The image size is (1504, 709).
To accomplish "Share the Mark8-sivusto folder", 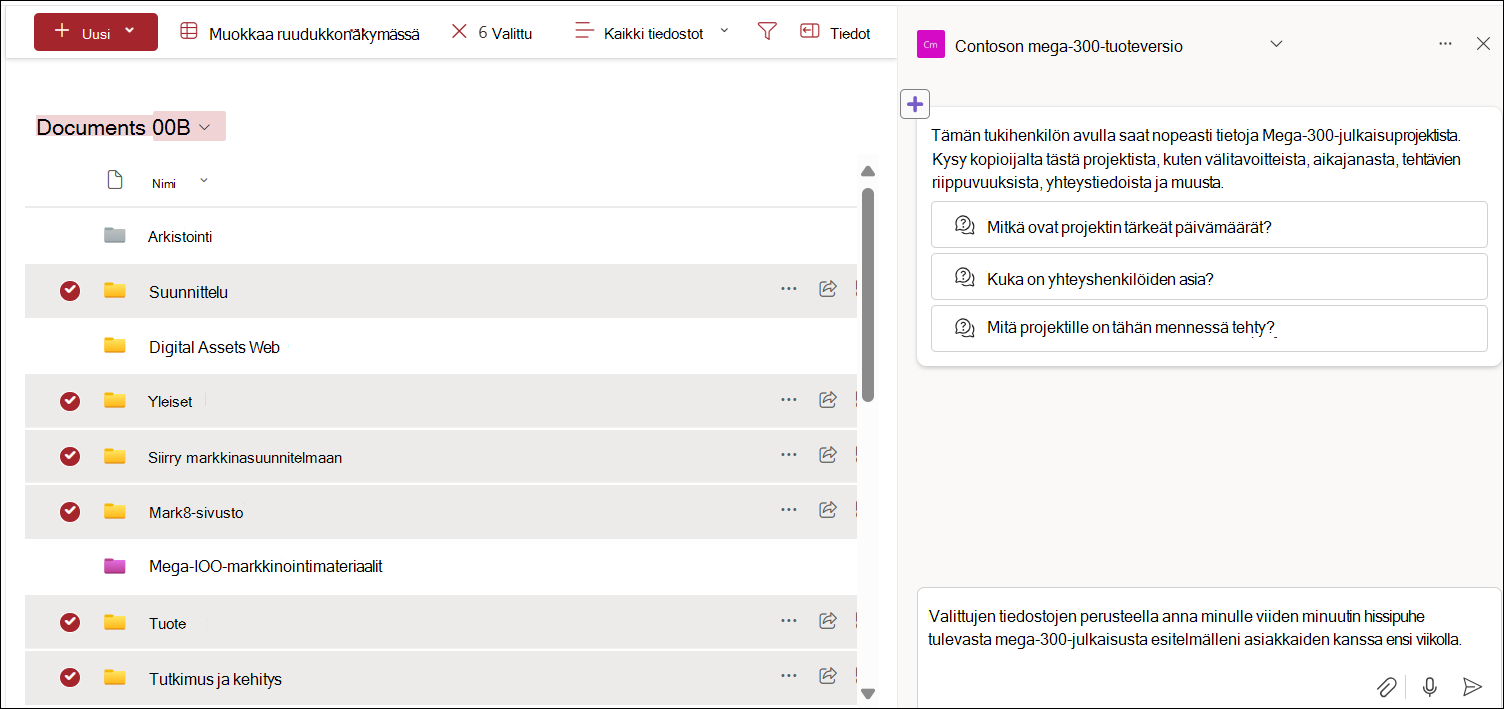I will [x=828, y=510].
